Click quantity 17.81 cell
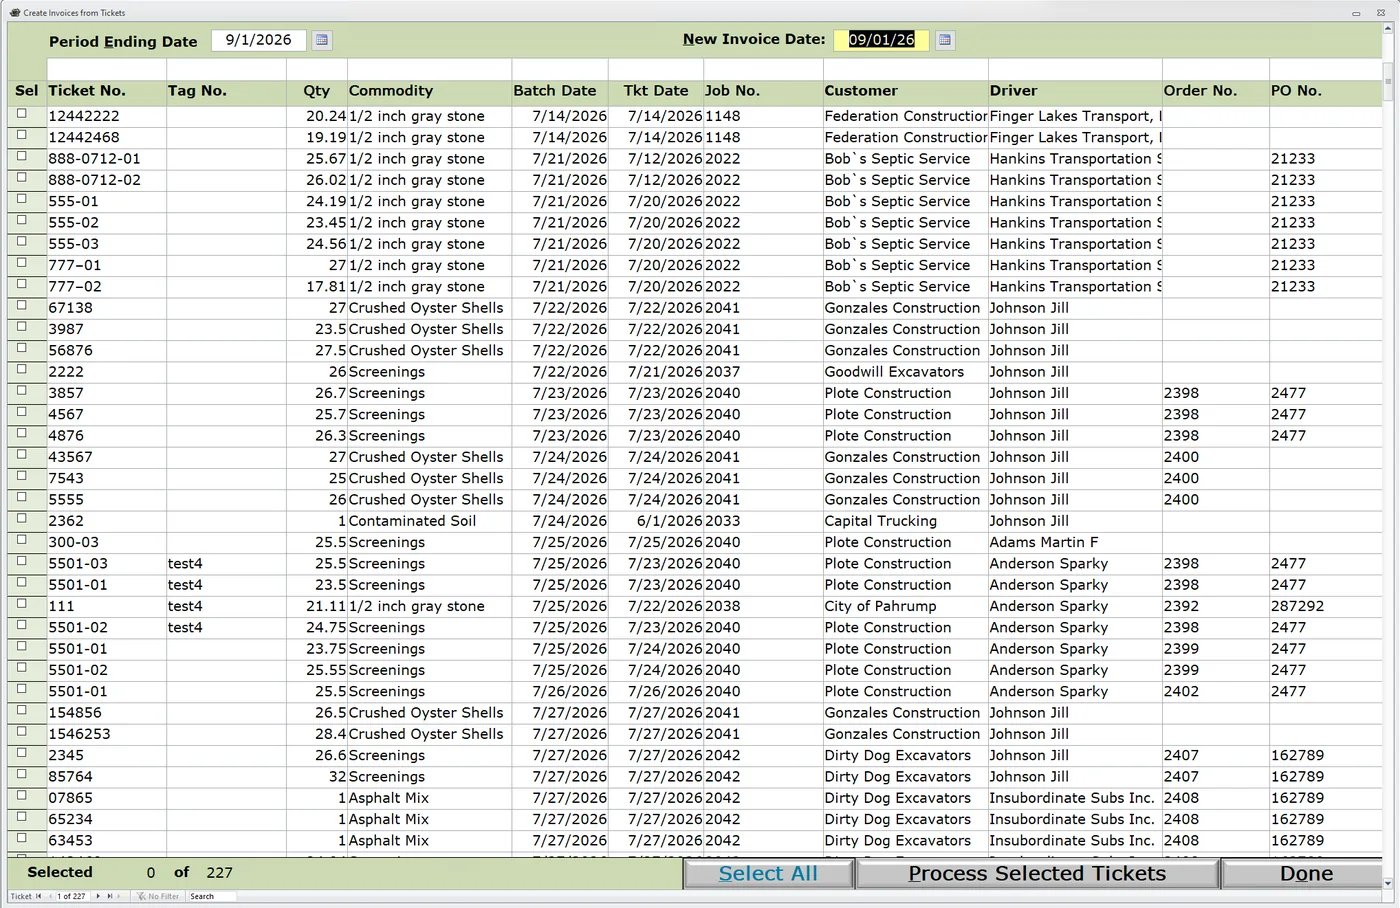 point(317,287)
